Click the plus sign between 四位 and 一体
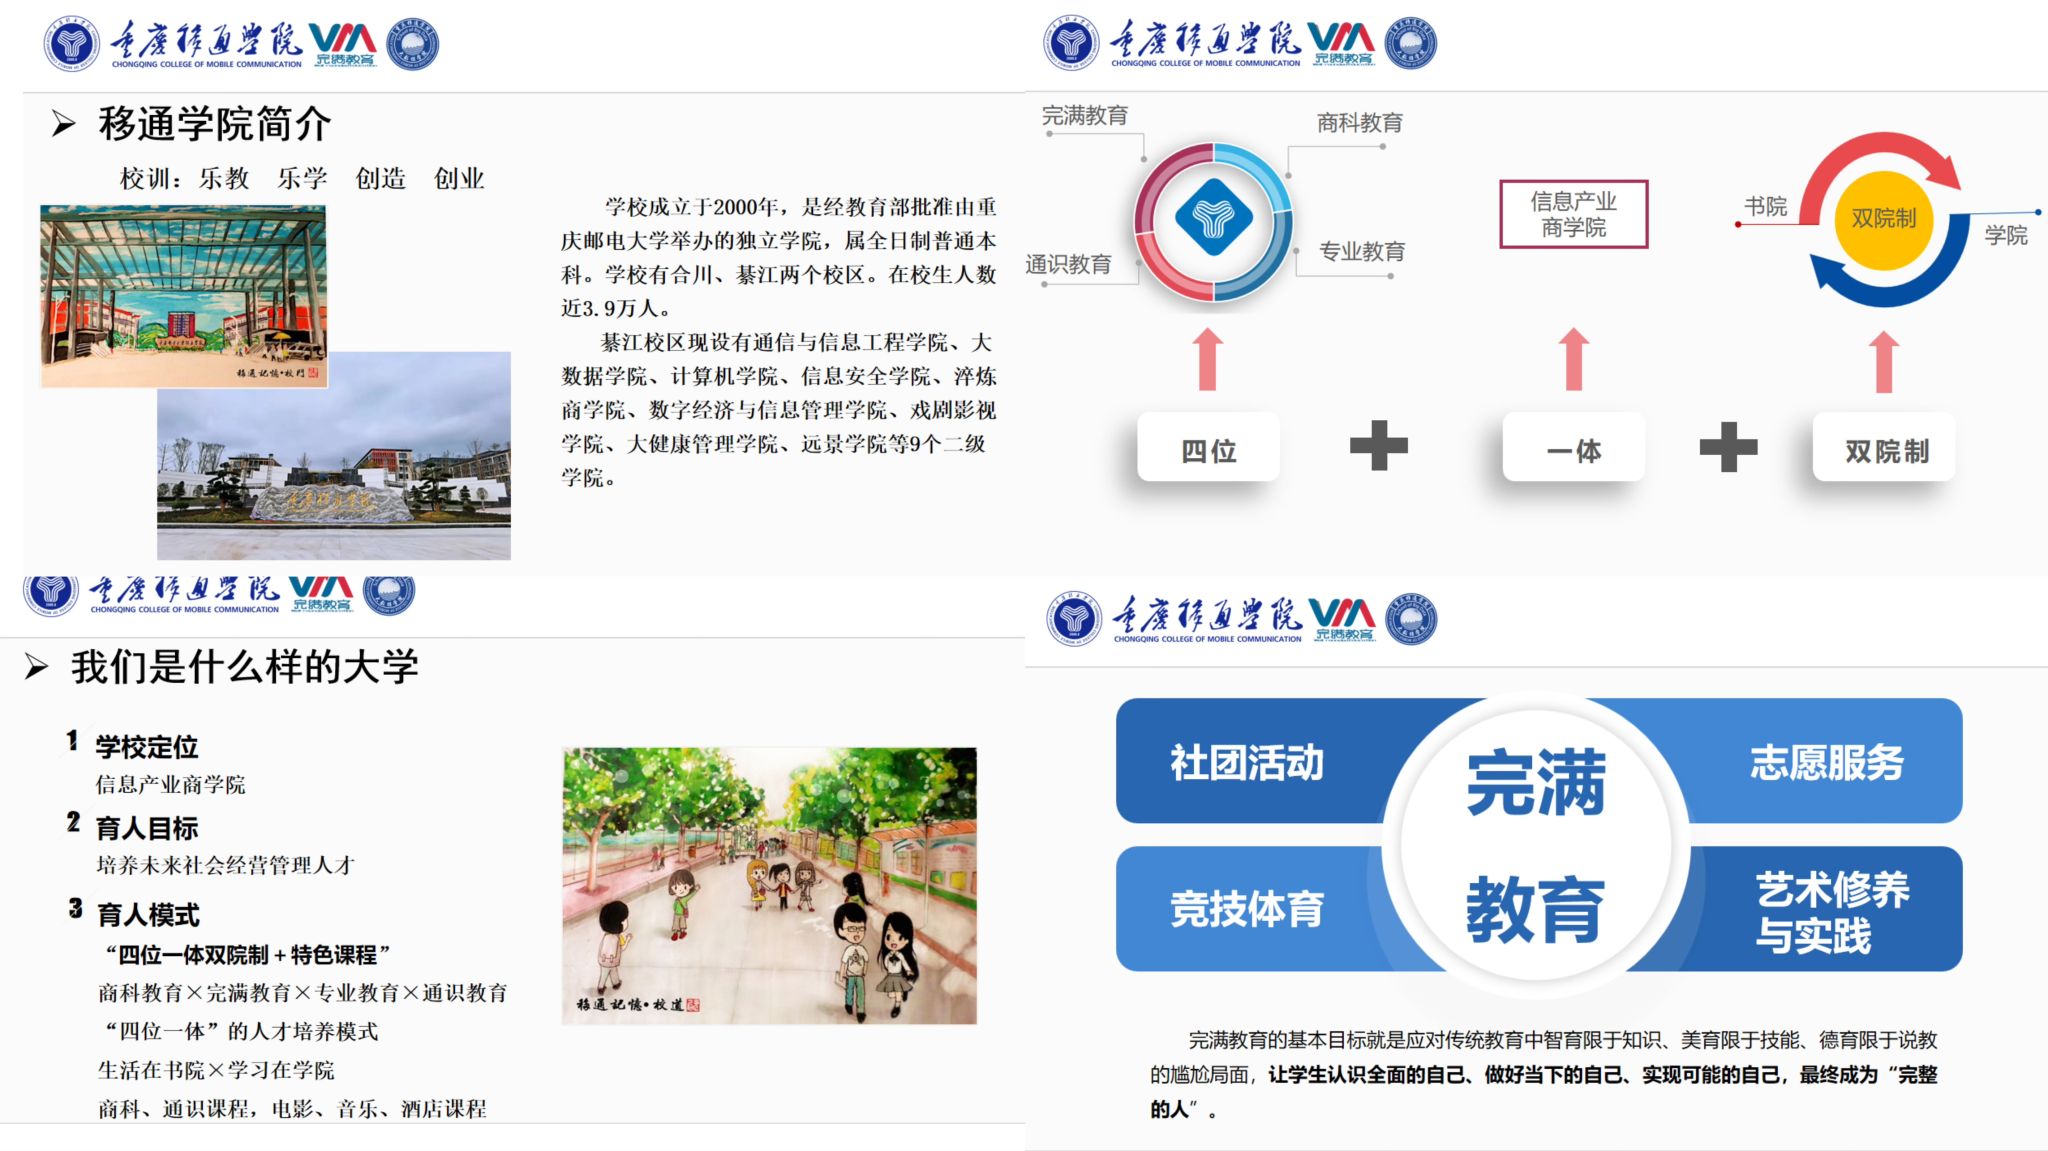The width and height of the screenshot is (2048, 1151). click(x=1378, y=446)
